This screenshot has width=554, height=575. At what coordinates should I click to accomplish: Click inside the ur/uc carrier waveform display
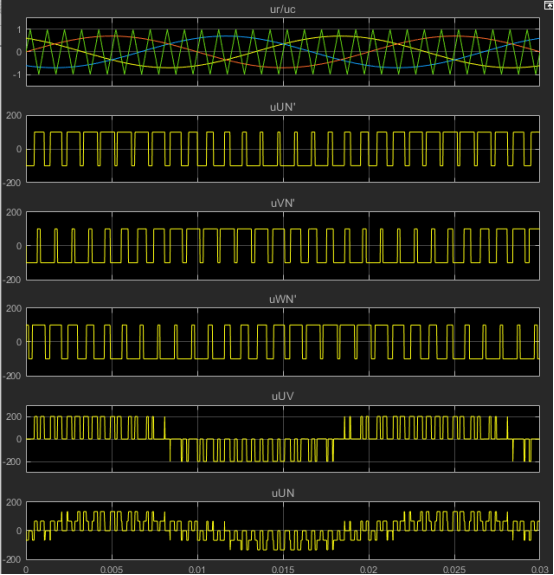click(283, 52)
